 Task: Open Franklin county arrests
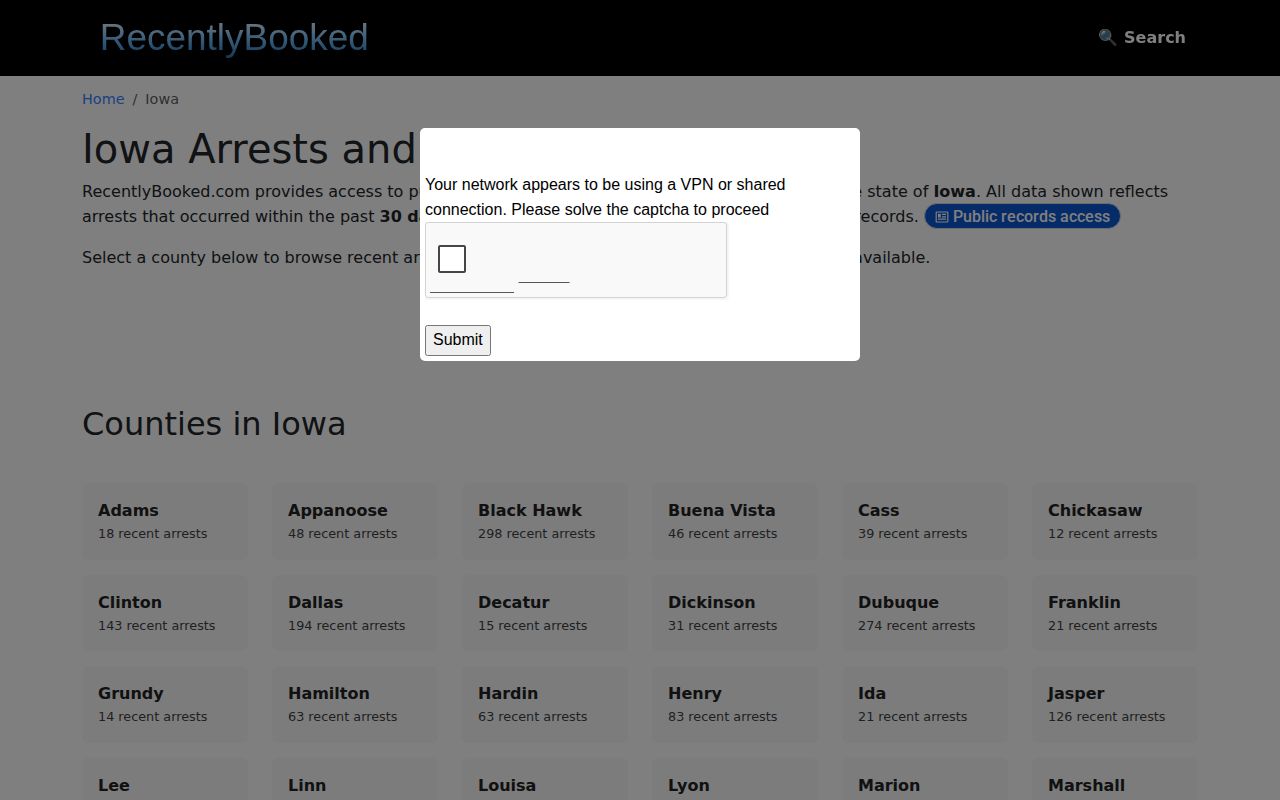point(1115,613)
